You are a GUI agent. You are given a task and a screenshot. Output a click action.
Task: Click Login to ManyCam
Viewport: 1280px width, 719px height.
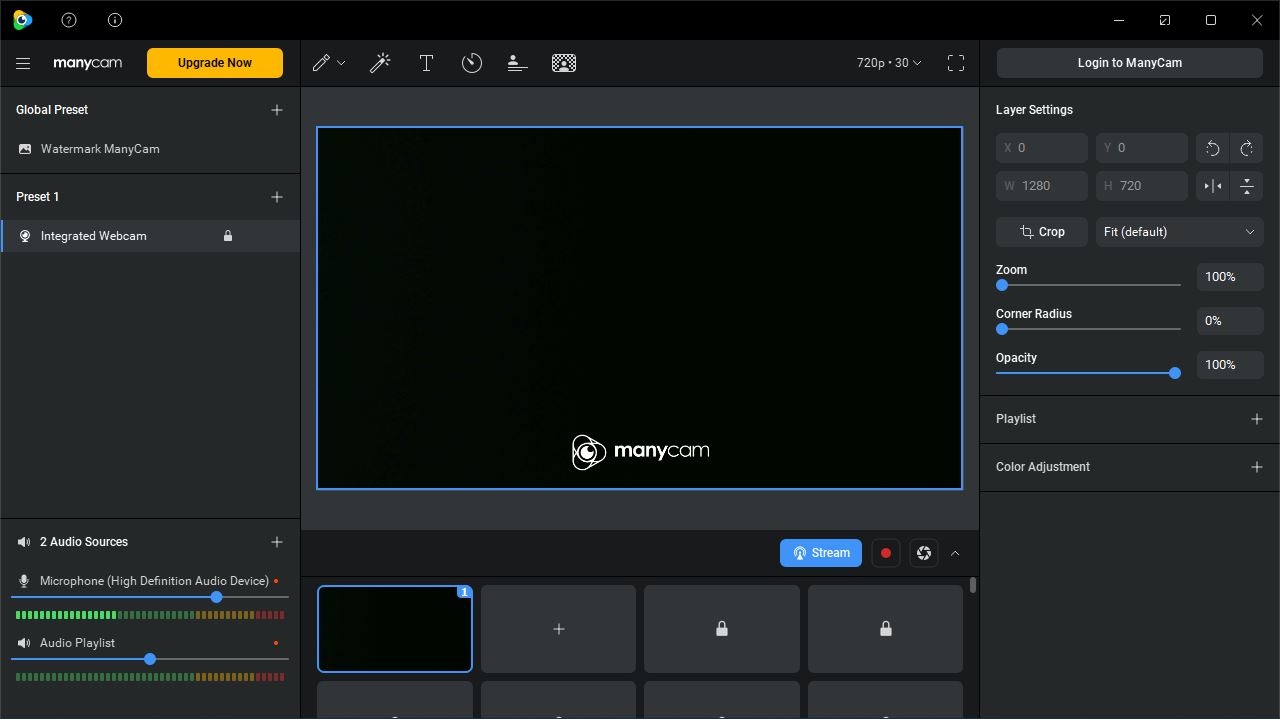point(1130,63)
